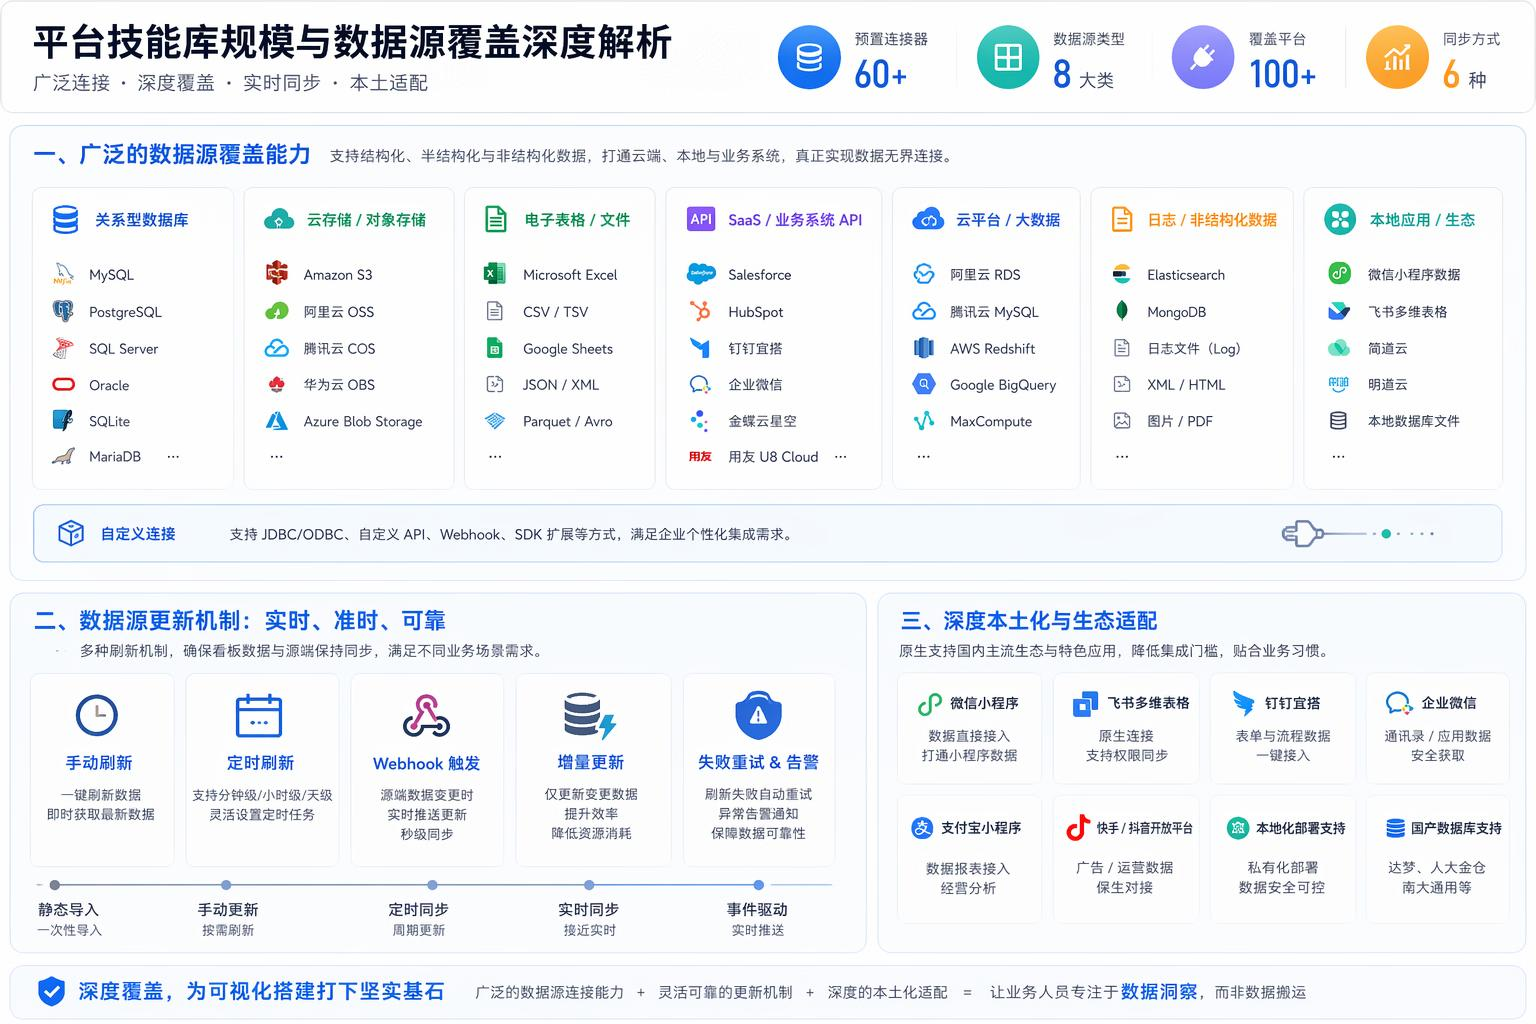
Task: Click the red Oracle icon
Action: pos(63,384)
